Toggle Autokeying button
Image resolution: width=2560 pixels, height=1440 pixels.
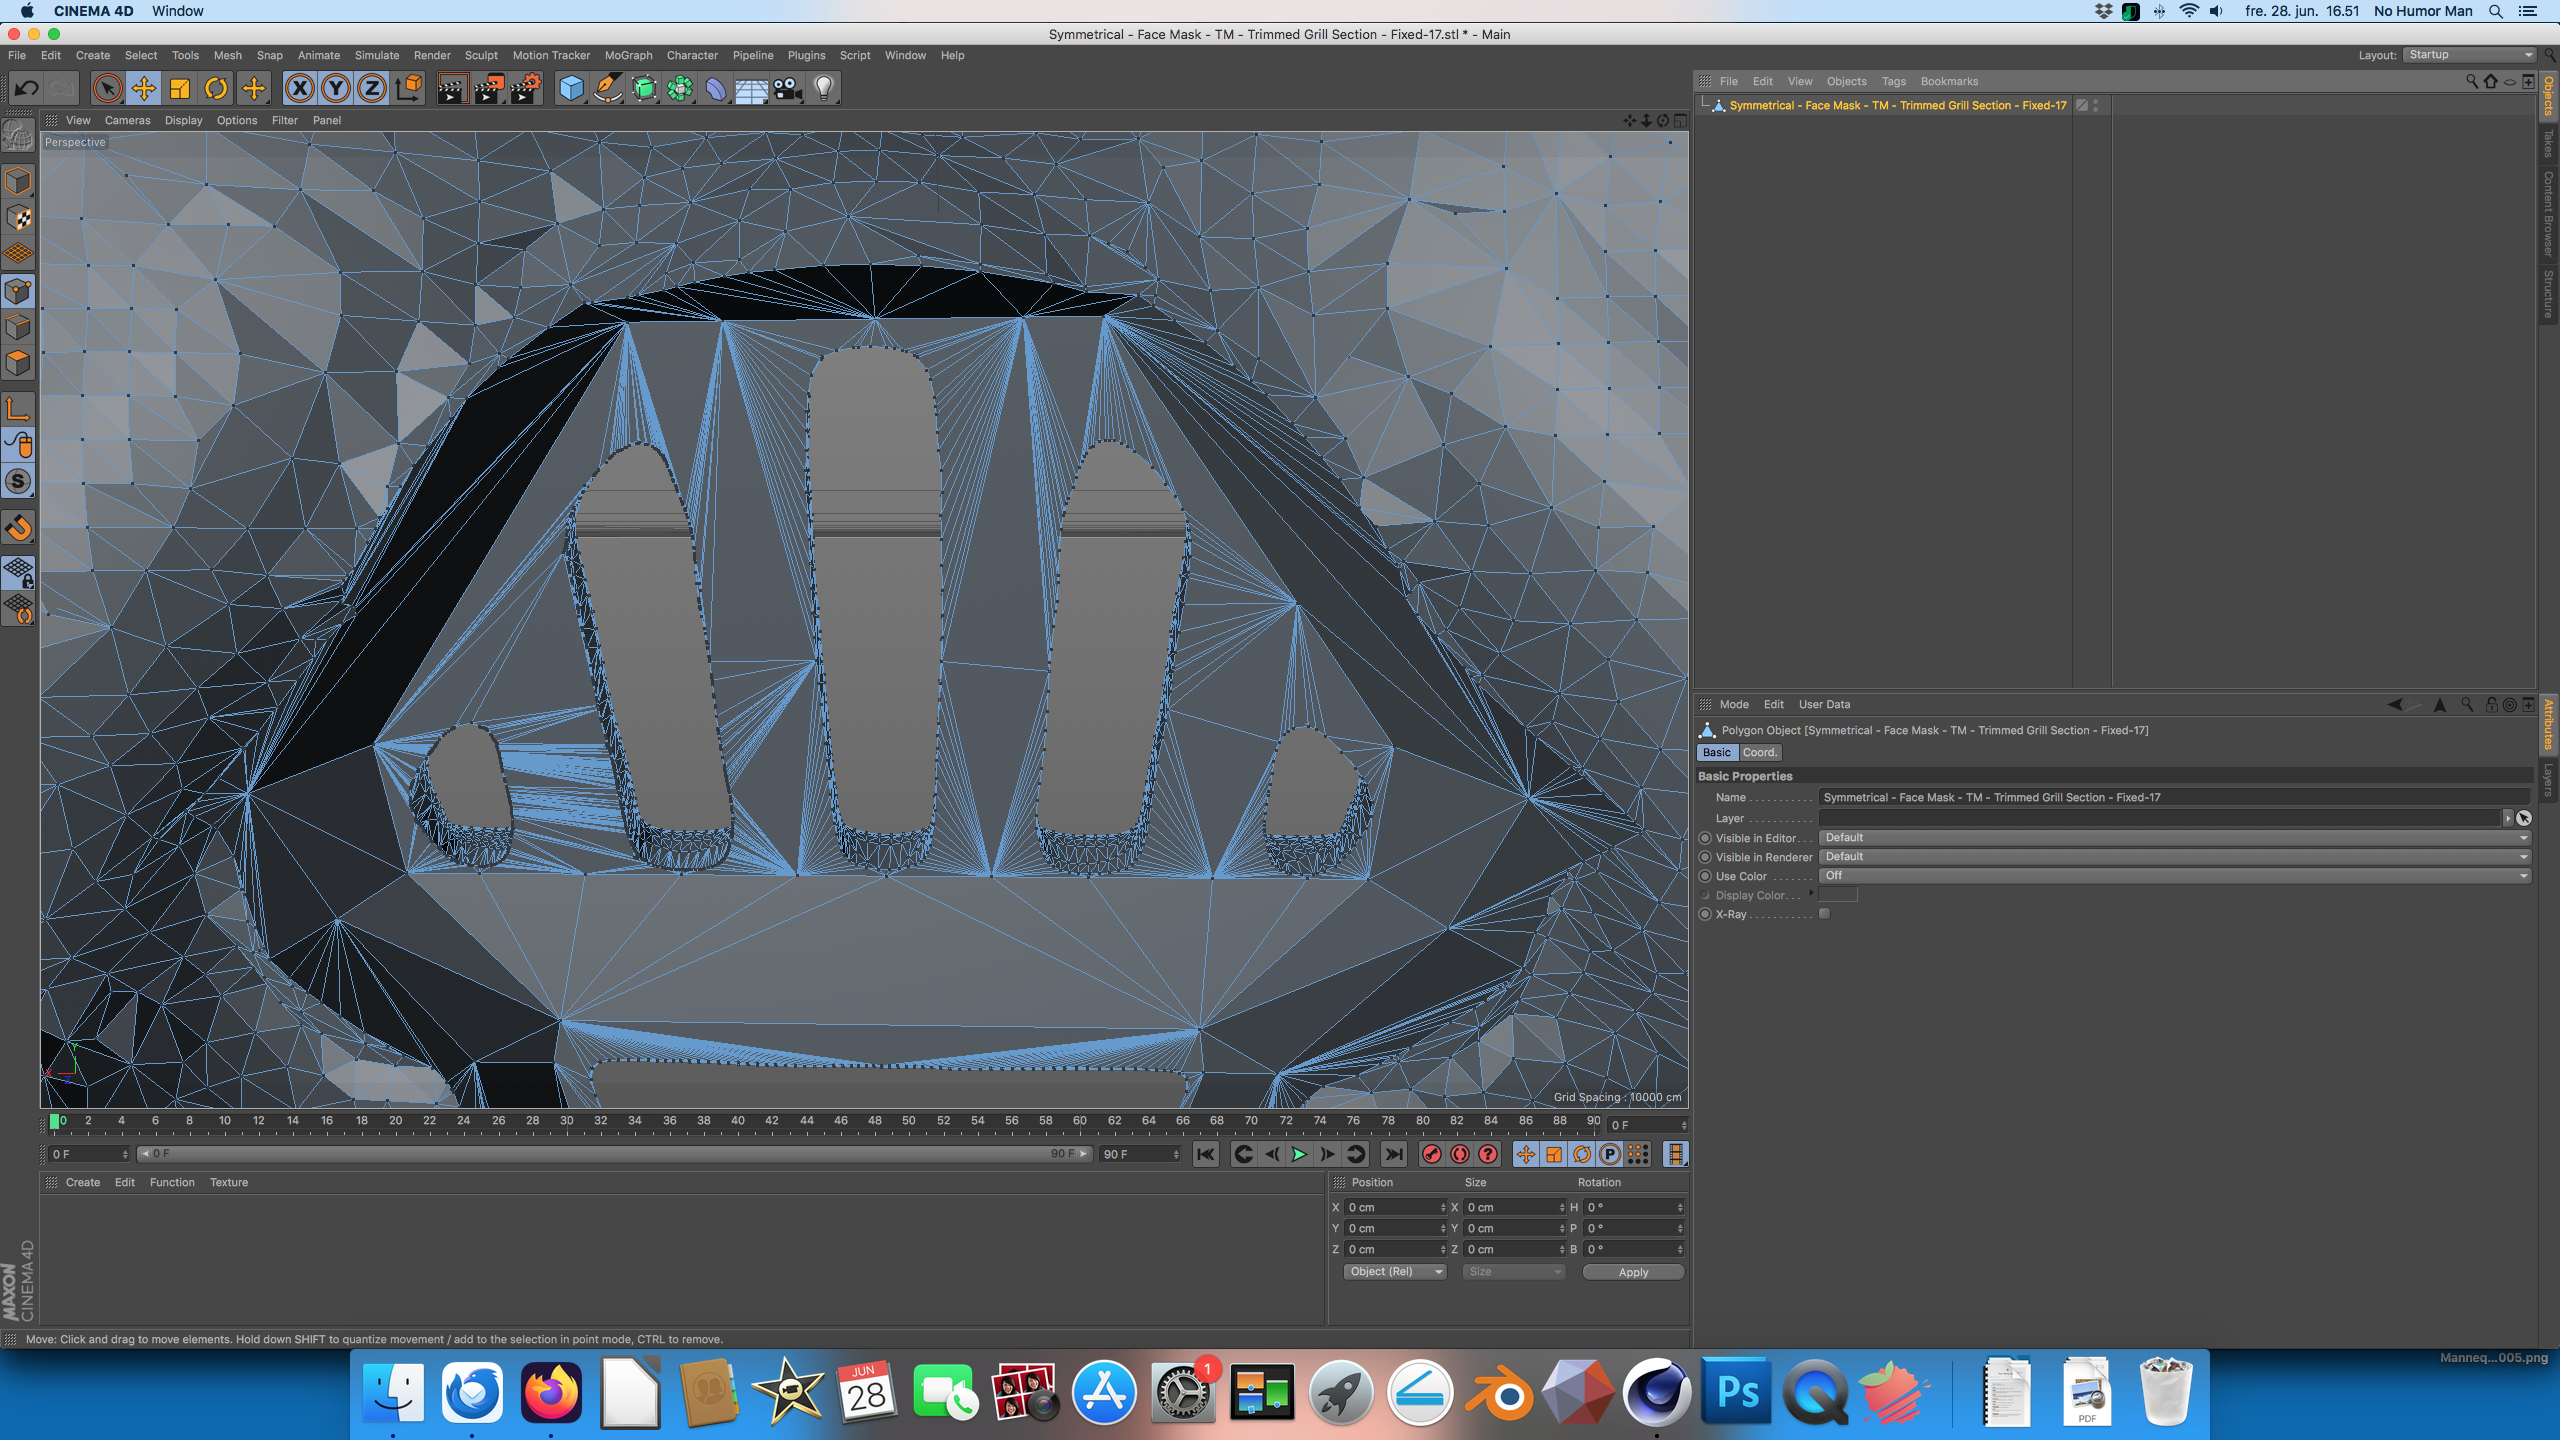[x=1460, y=1154]
